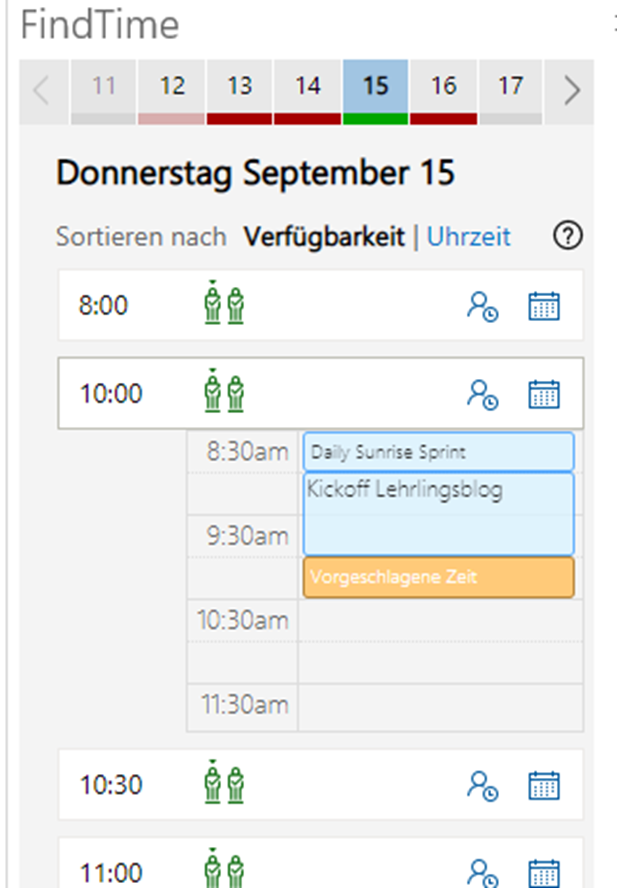This screenshot has width=617, height=888.
Task: Sort by Verfügbarkeit option
Action: pos(324,237)
